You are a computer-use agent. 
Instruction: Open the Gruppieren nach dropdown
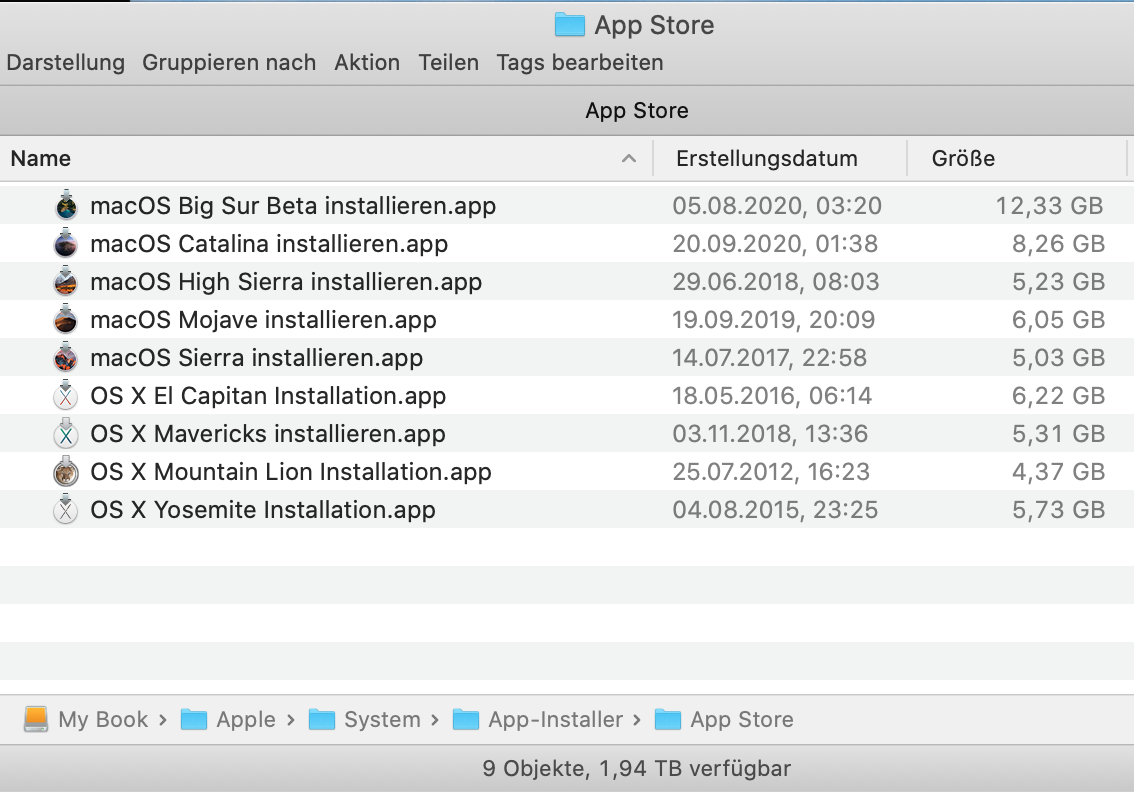click(x=229, y=62)
